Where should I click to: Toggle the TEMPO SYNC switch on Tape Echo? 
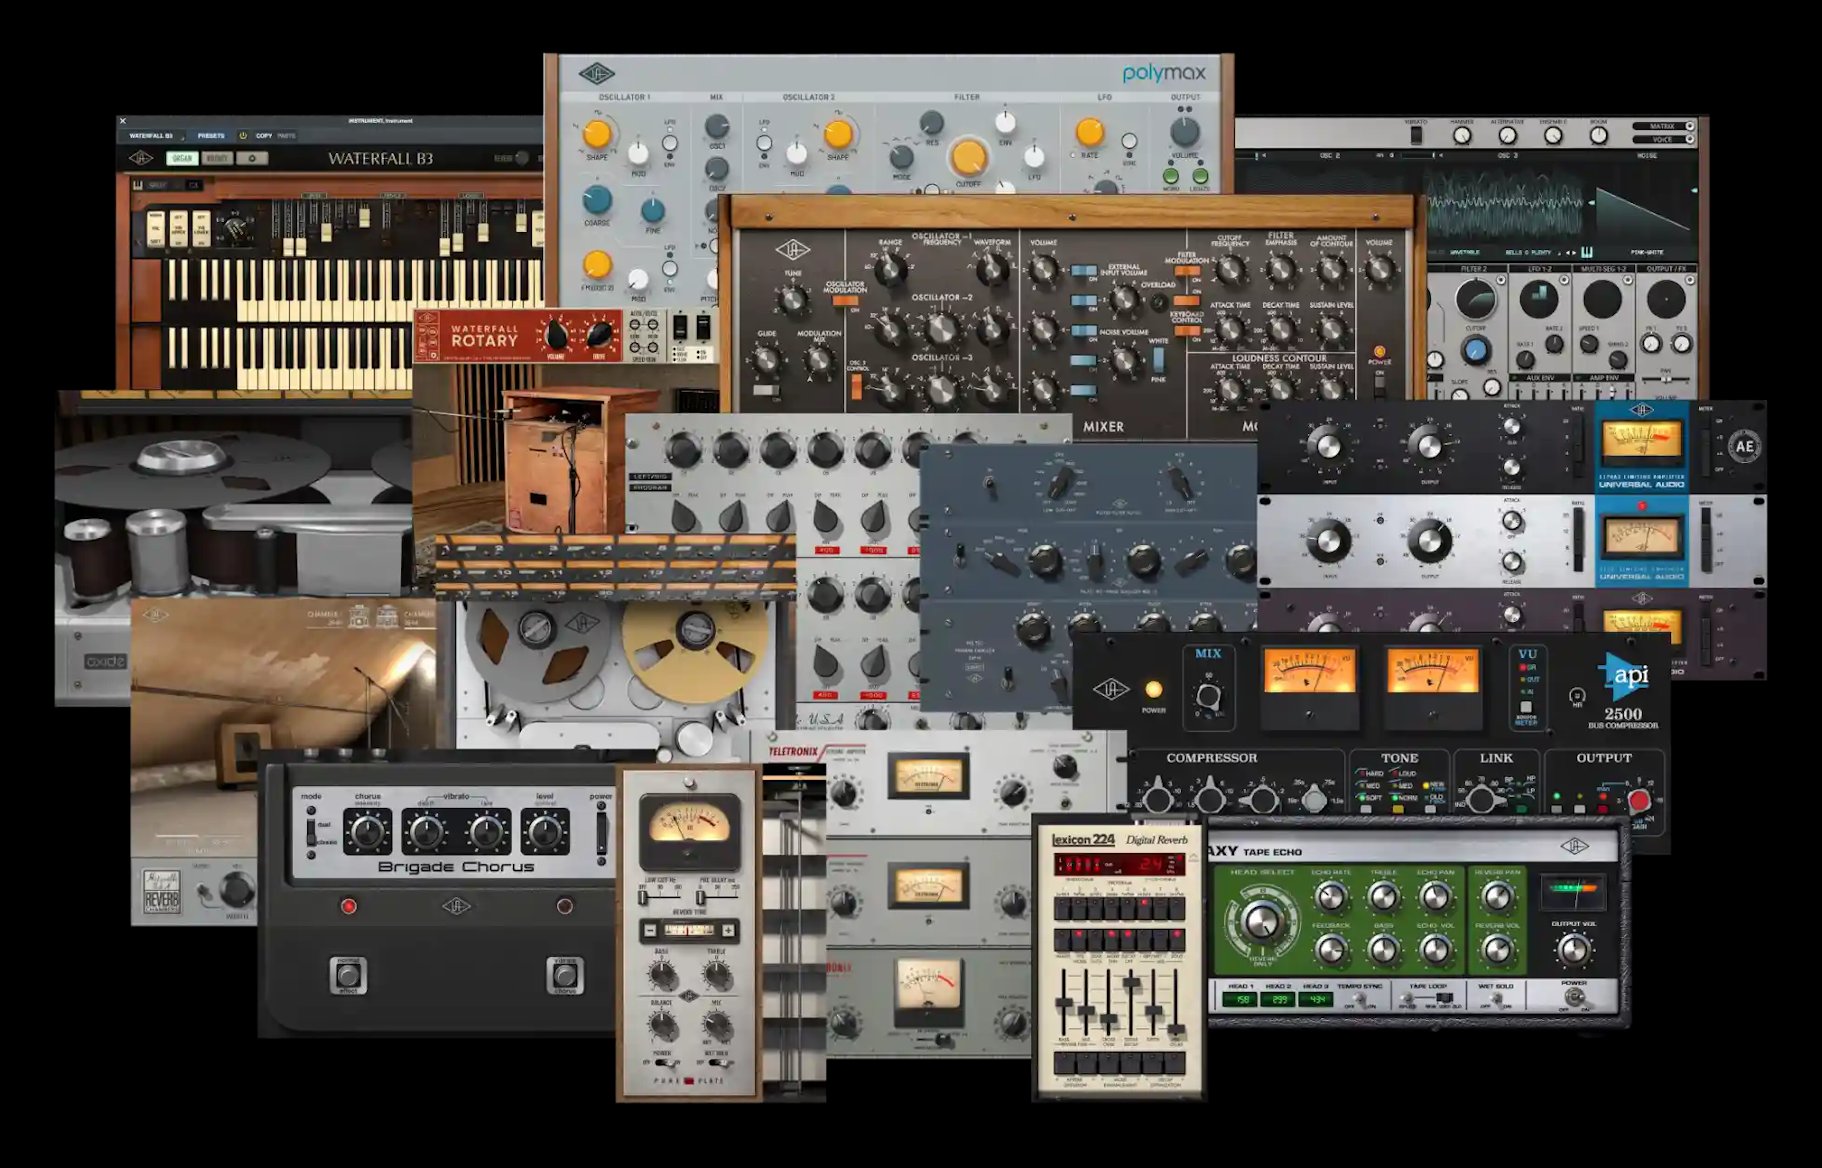1360,998
